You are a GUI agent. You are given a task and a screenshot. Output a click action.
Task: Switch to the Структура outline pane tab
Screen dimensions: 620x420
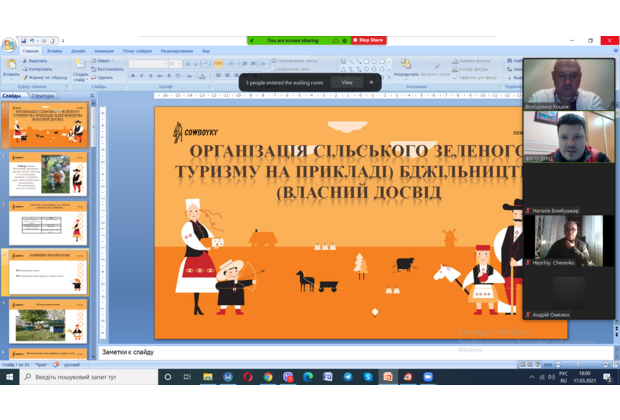click(42, 96)
